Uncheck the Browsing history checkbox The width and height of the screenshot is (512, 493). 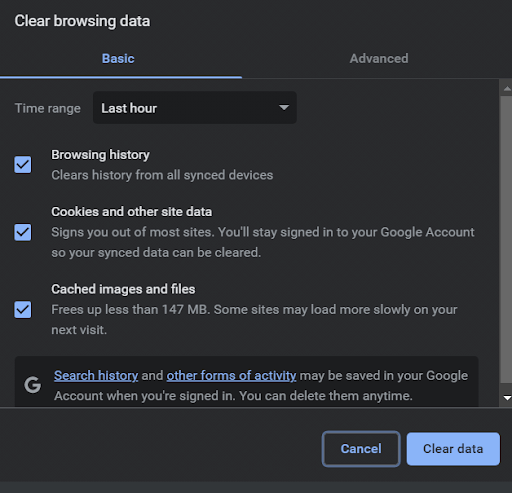(x=23, y=165)
